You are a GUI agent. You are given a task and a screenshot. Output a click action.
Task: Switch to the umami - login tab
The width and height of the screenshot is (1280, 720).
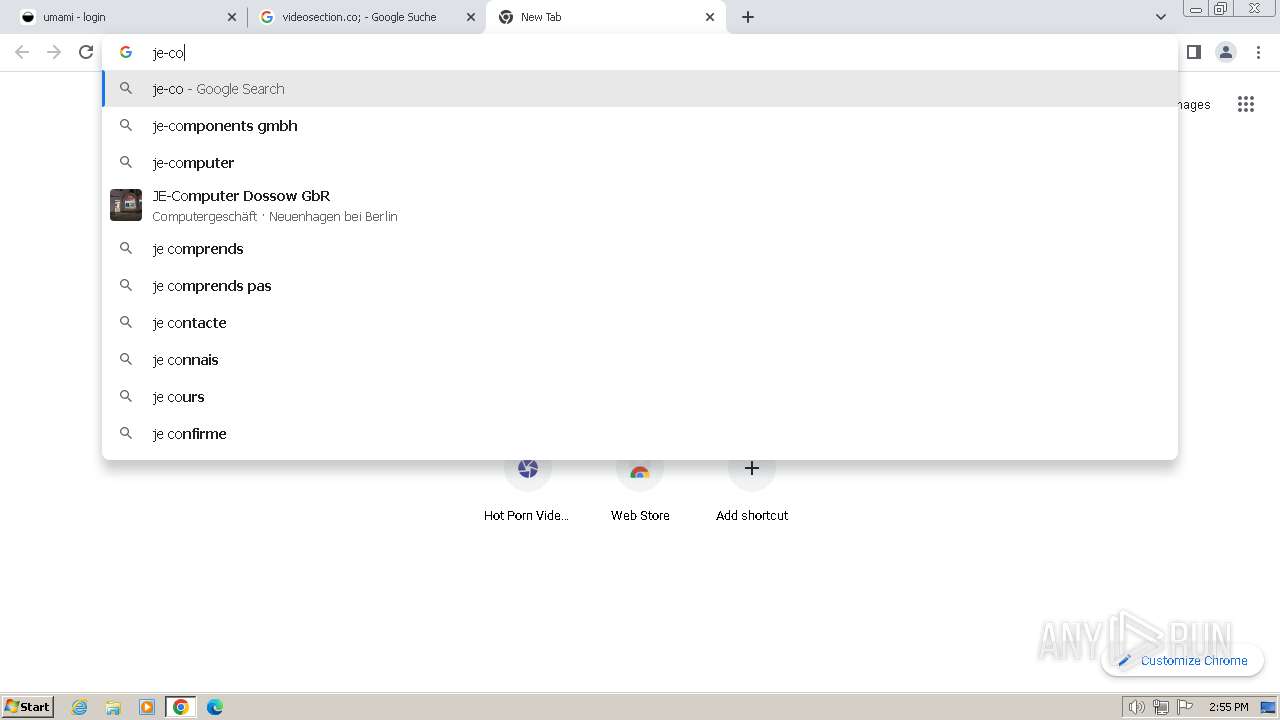pos(128,17)
